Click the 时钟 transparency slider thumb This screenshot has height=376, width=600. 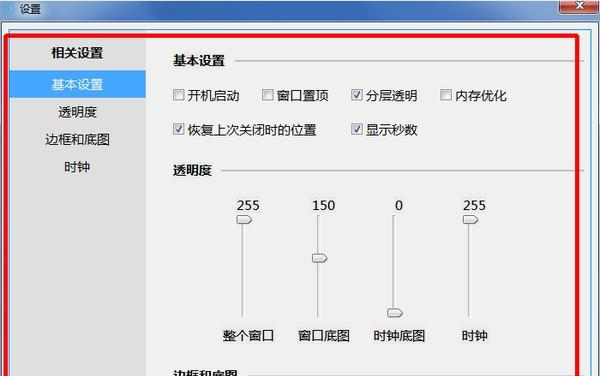click(470, 220)
